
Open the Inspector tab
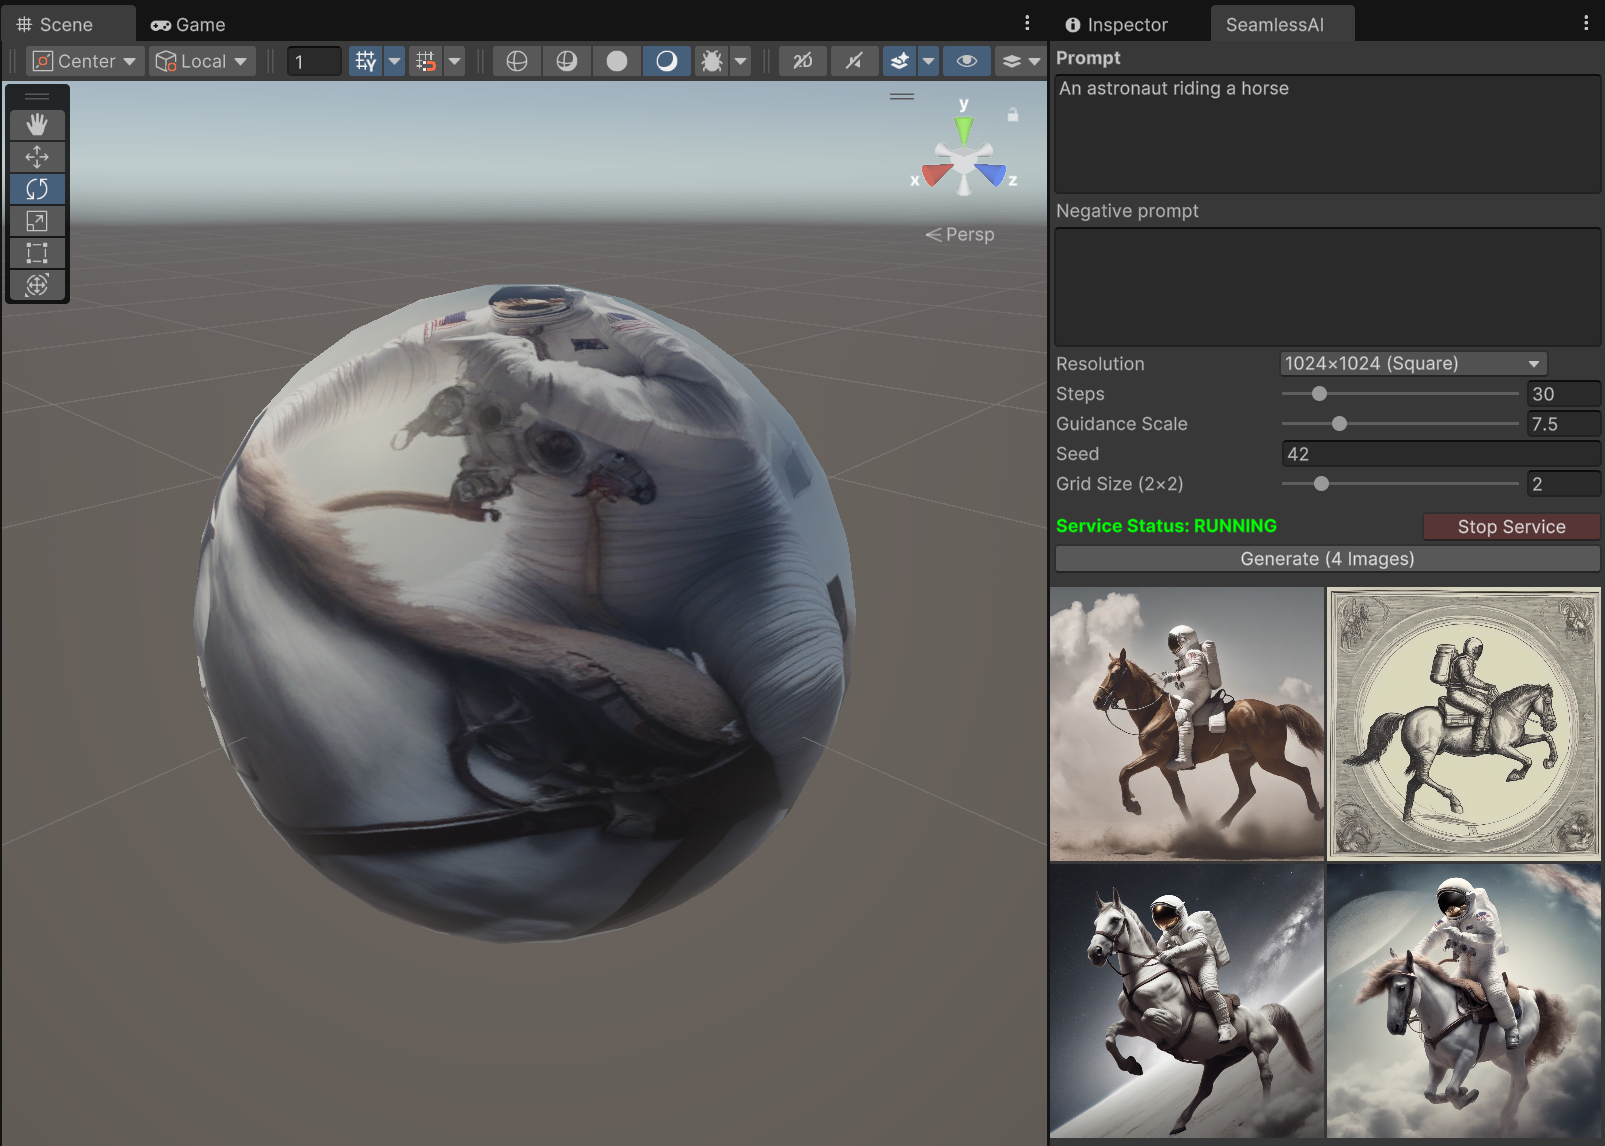click(x=1116, y=24)
